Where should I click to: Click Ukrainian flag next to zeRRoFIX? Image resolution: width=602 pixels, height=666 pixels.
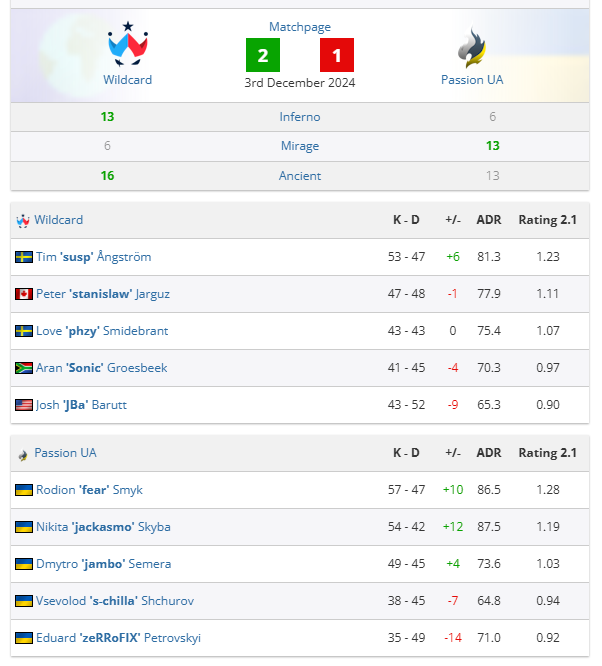24,638
